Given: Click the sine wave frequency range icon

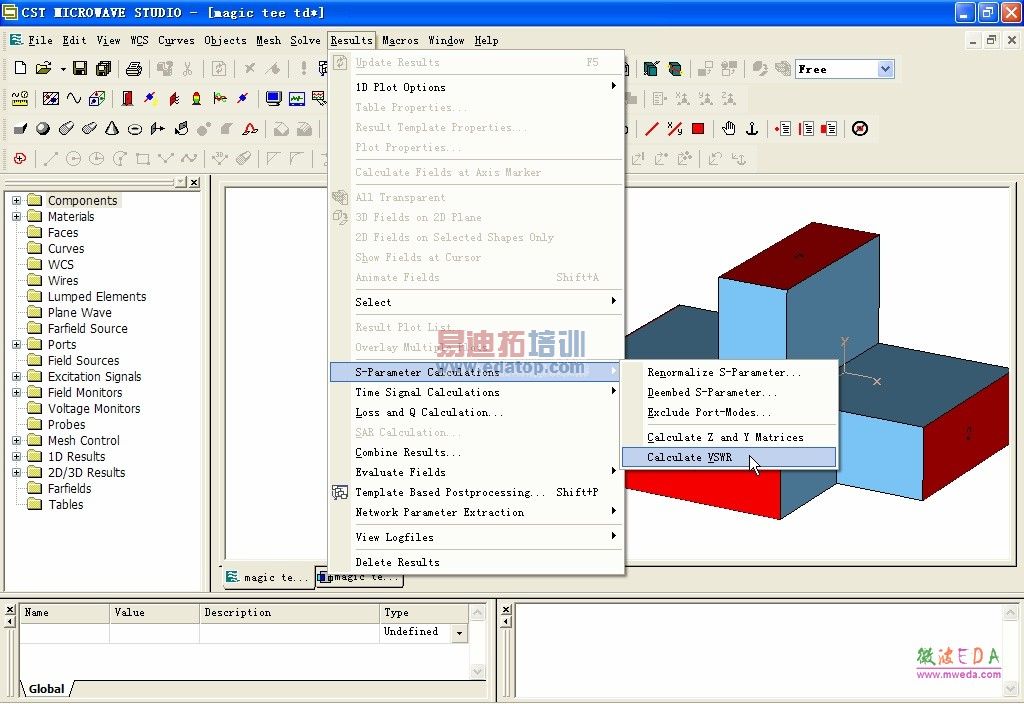Looking at the screenshot, I should 74,99.
